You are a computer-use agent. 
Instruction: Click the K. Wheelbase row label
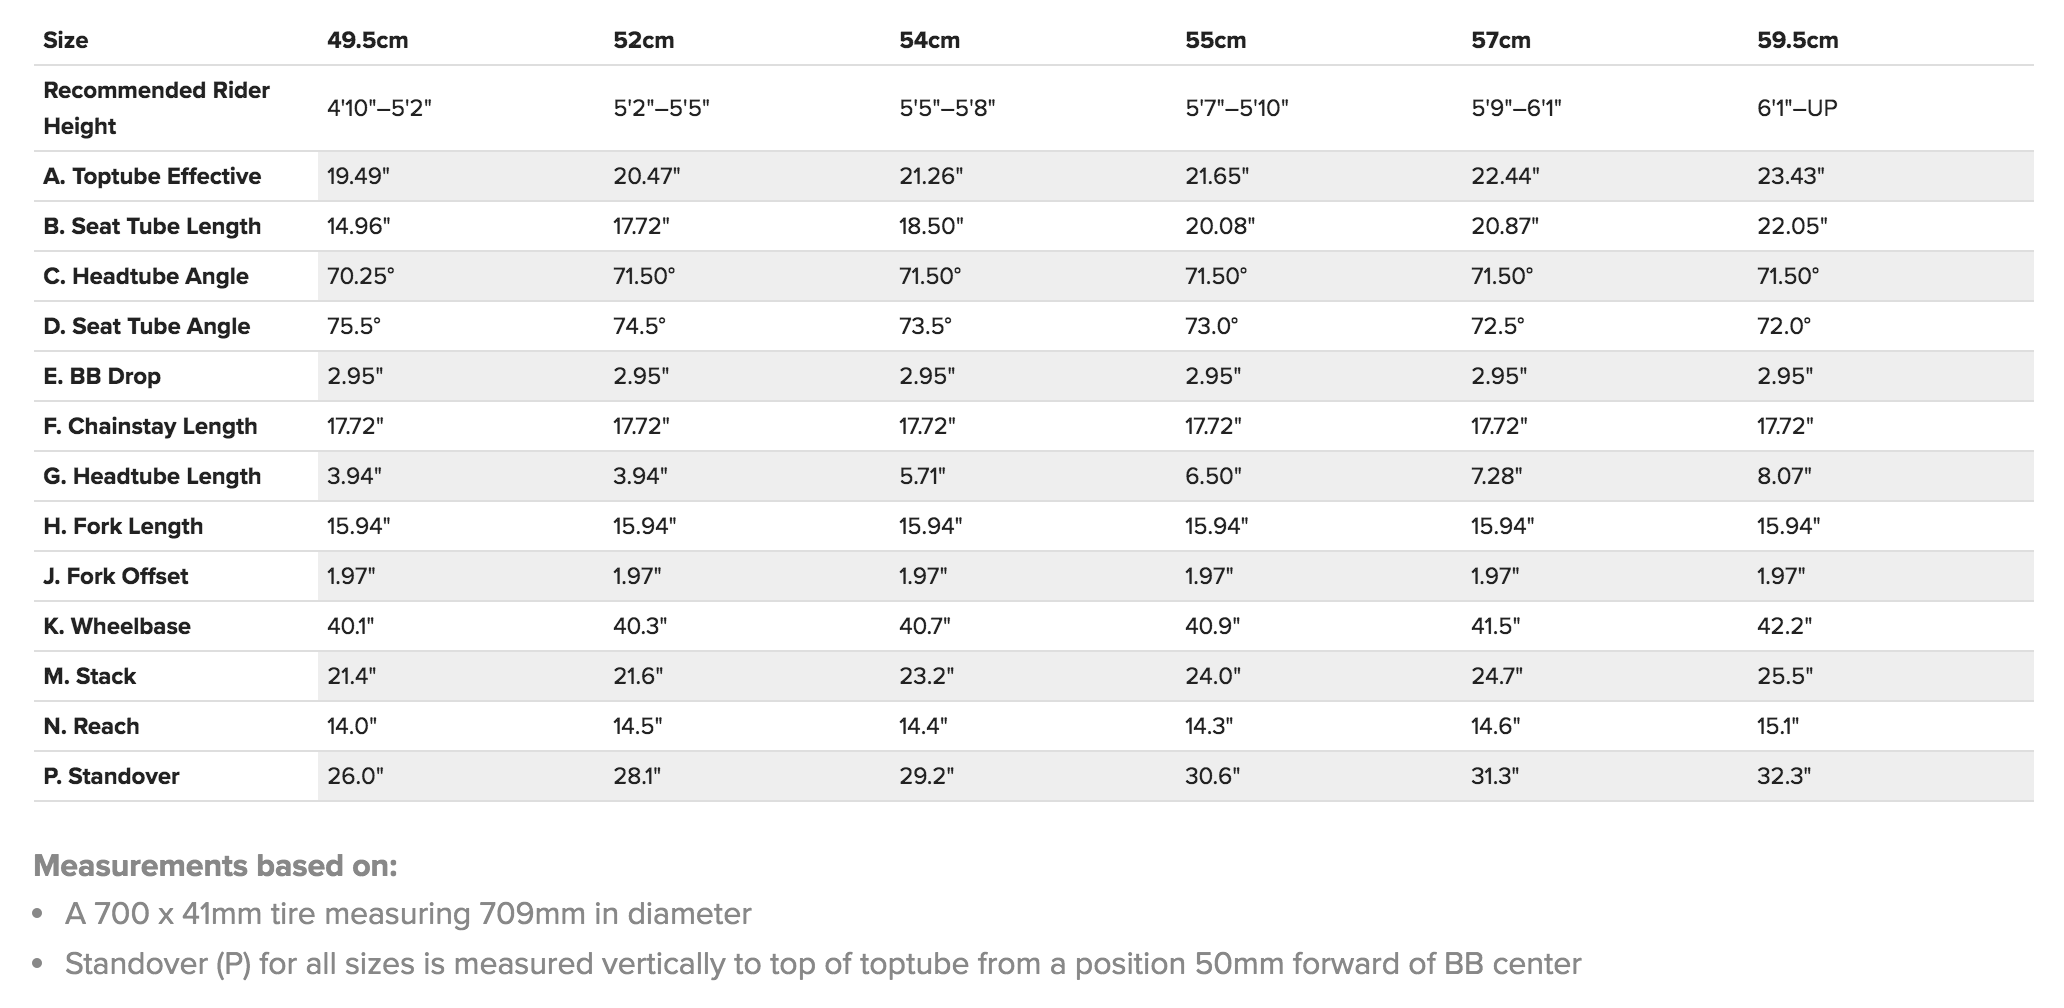[117, 627]
